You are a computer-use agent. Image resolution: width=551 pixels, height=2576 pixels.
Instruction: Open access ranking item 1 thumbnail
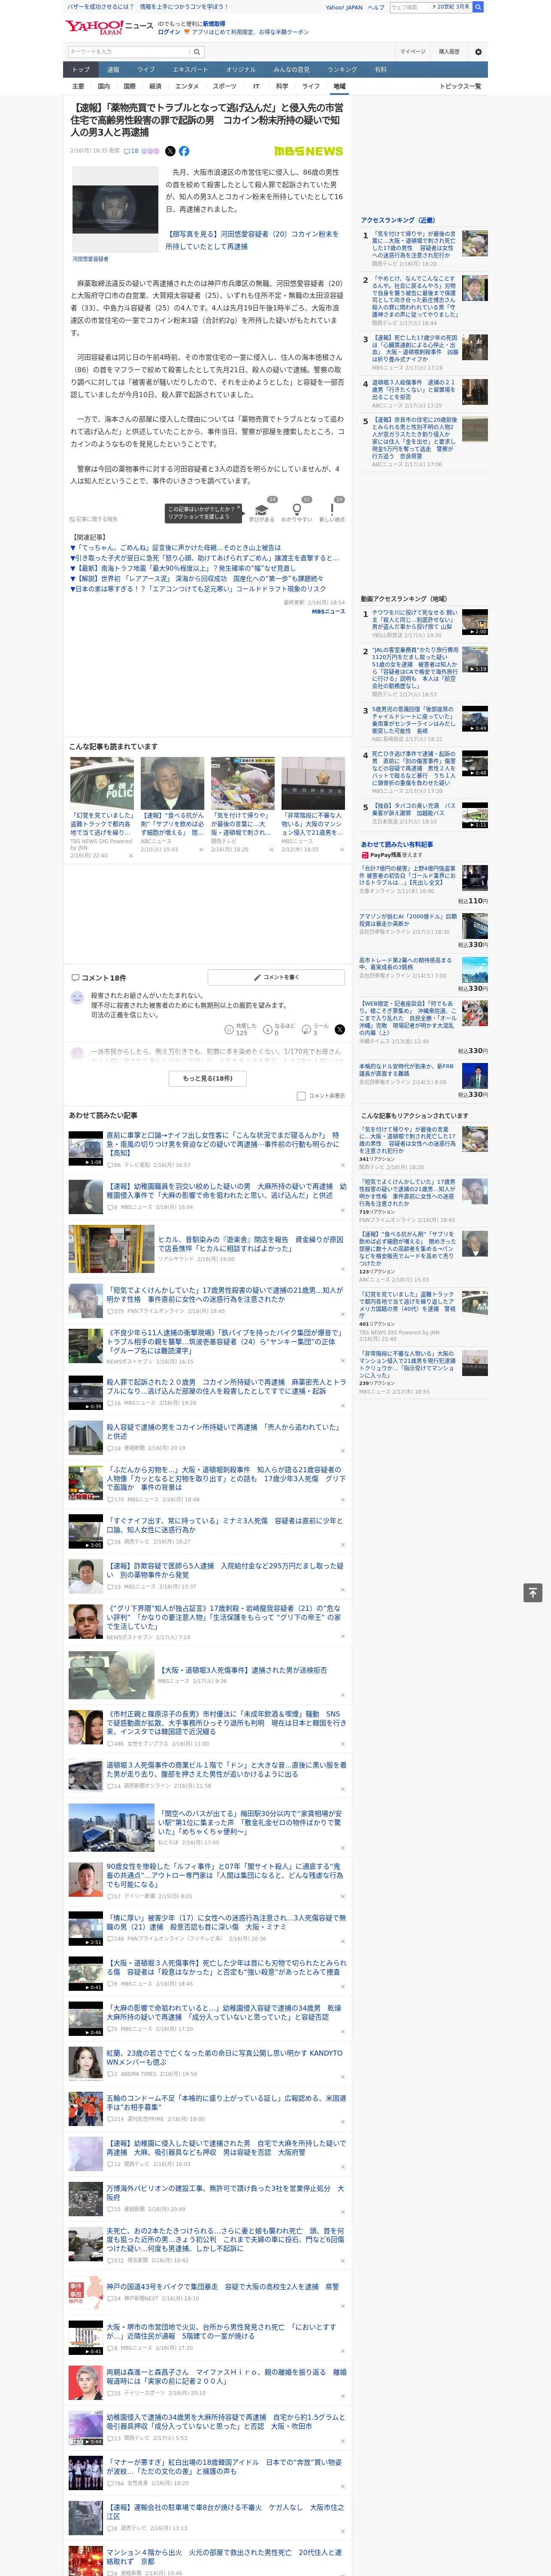(475, 243)
